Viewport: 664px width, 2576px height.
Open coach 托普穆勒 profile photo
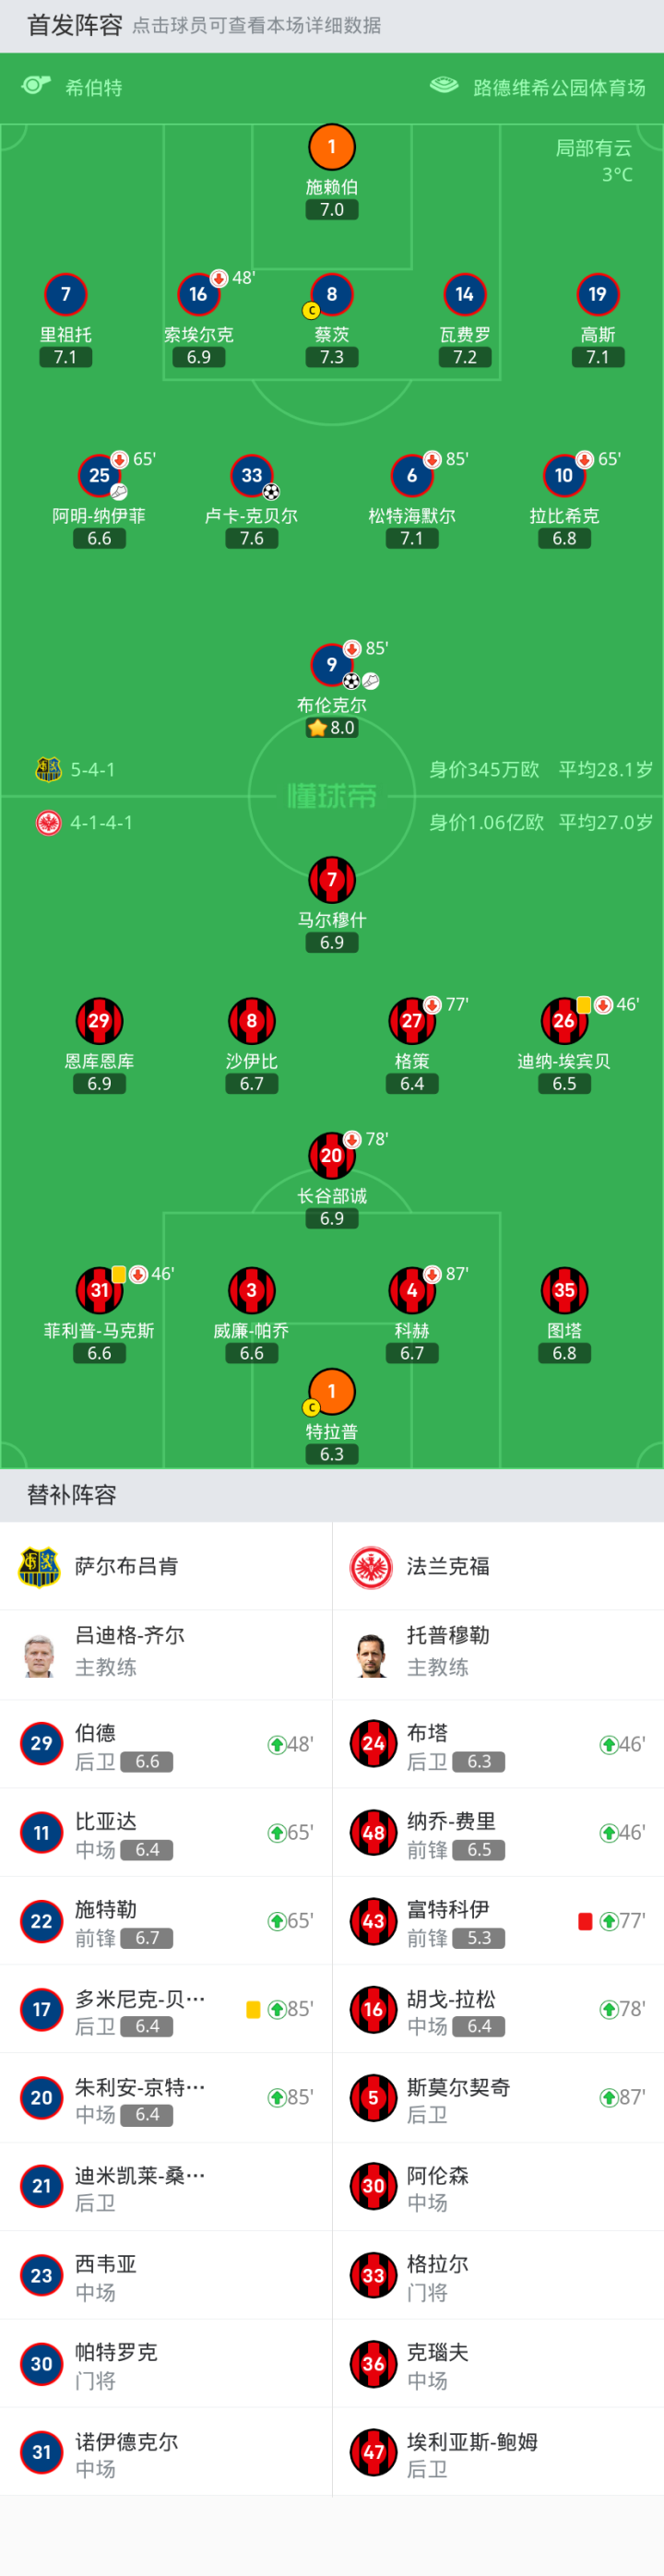(371, 1654)
